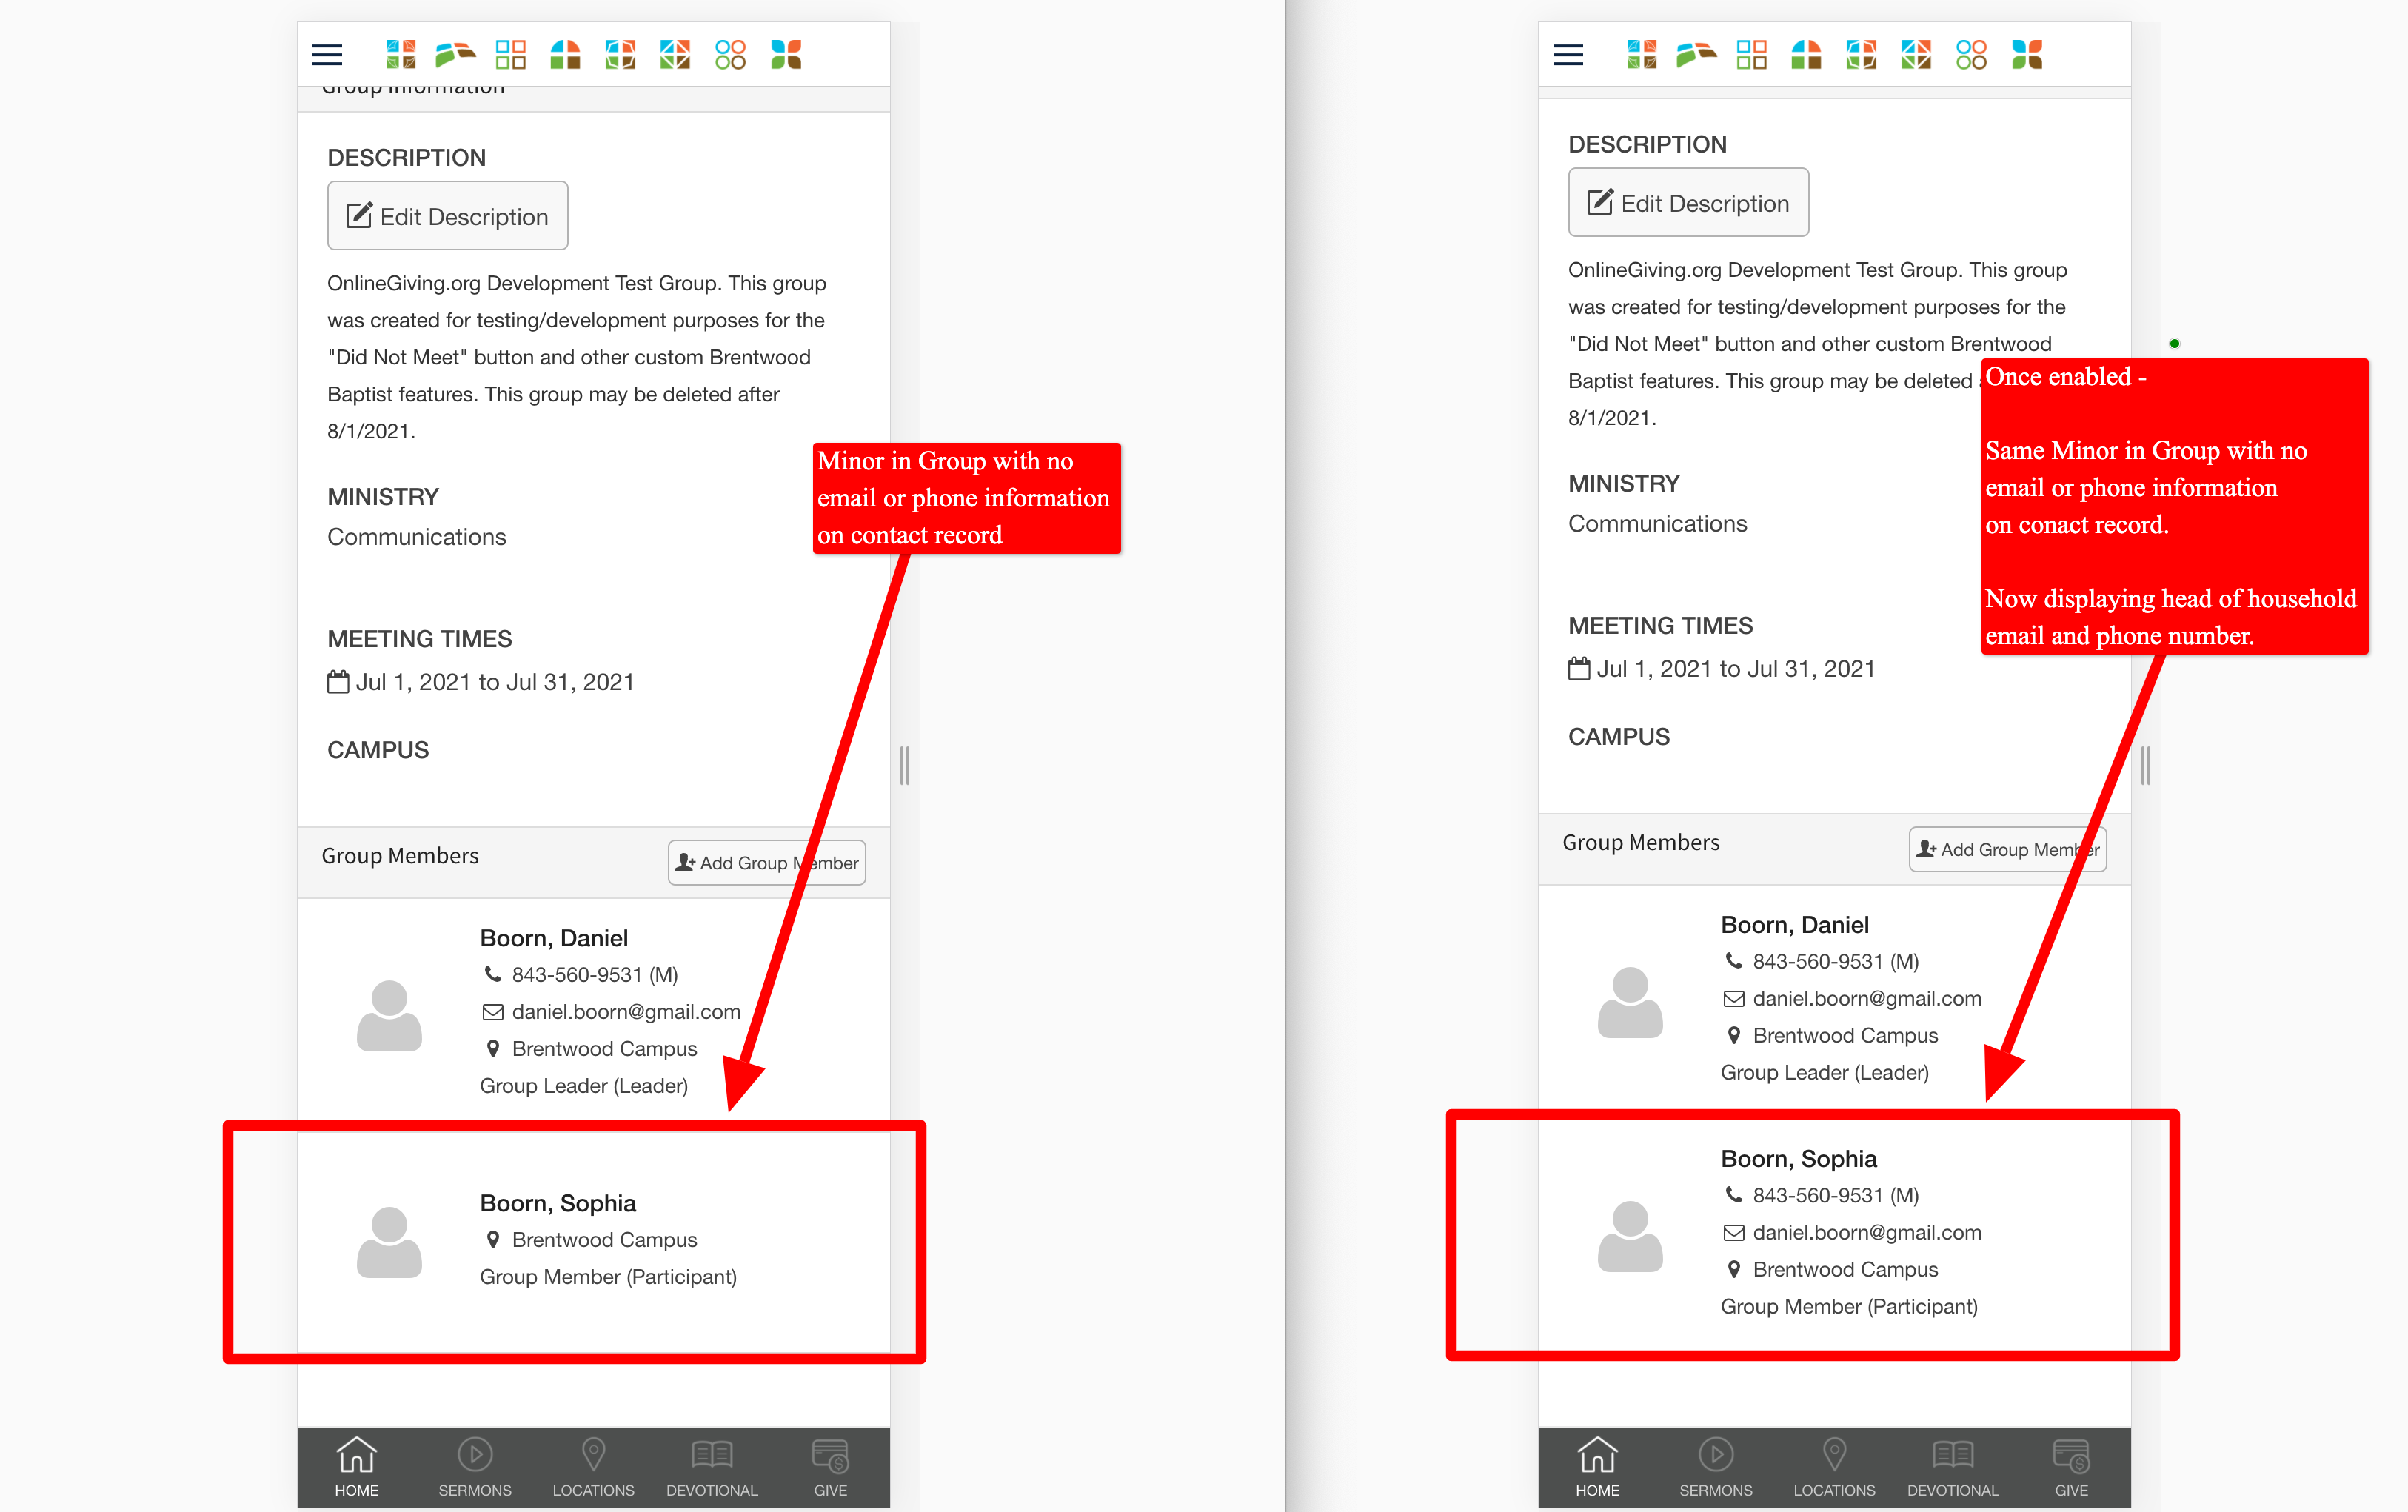Select Boorn, Daniel name in right phone view
This screenshot has width=2408, height=1512.
[x=1795, y=925]
